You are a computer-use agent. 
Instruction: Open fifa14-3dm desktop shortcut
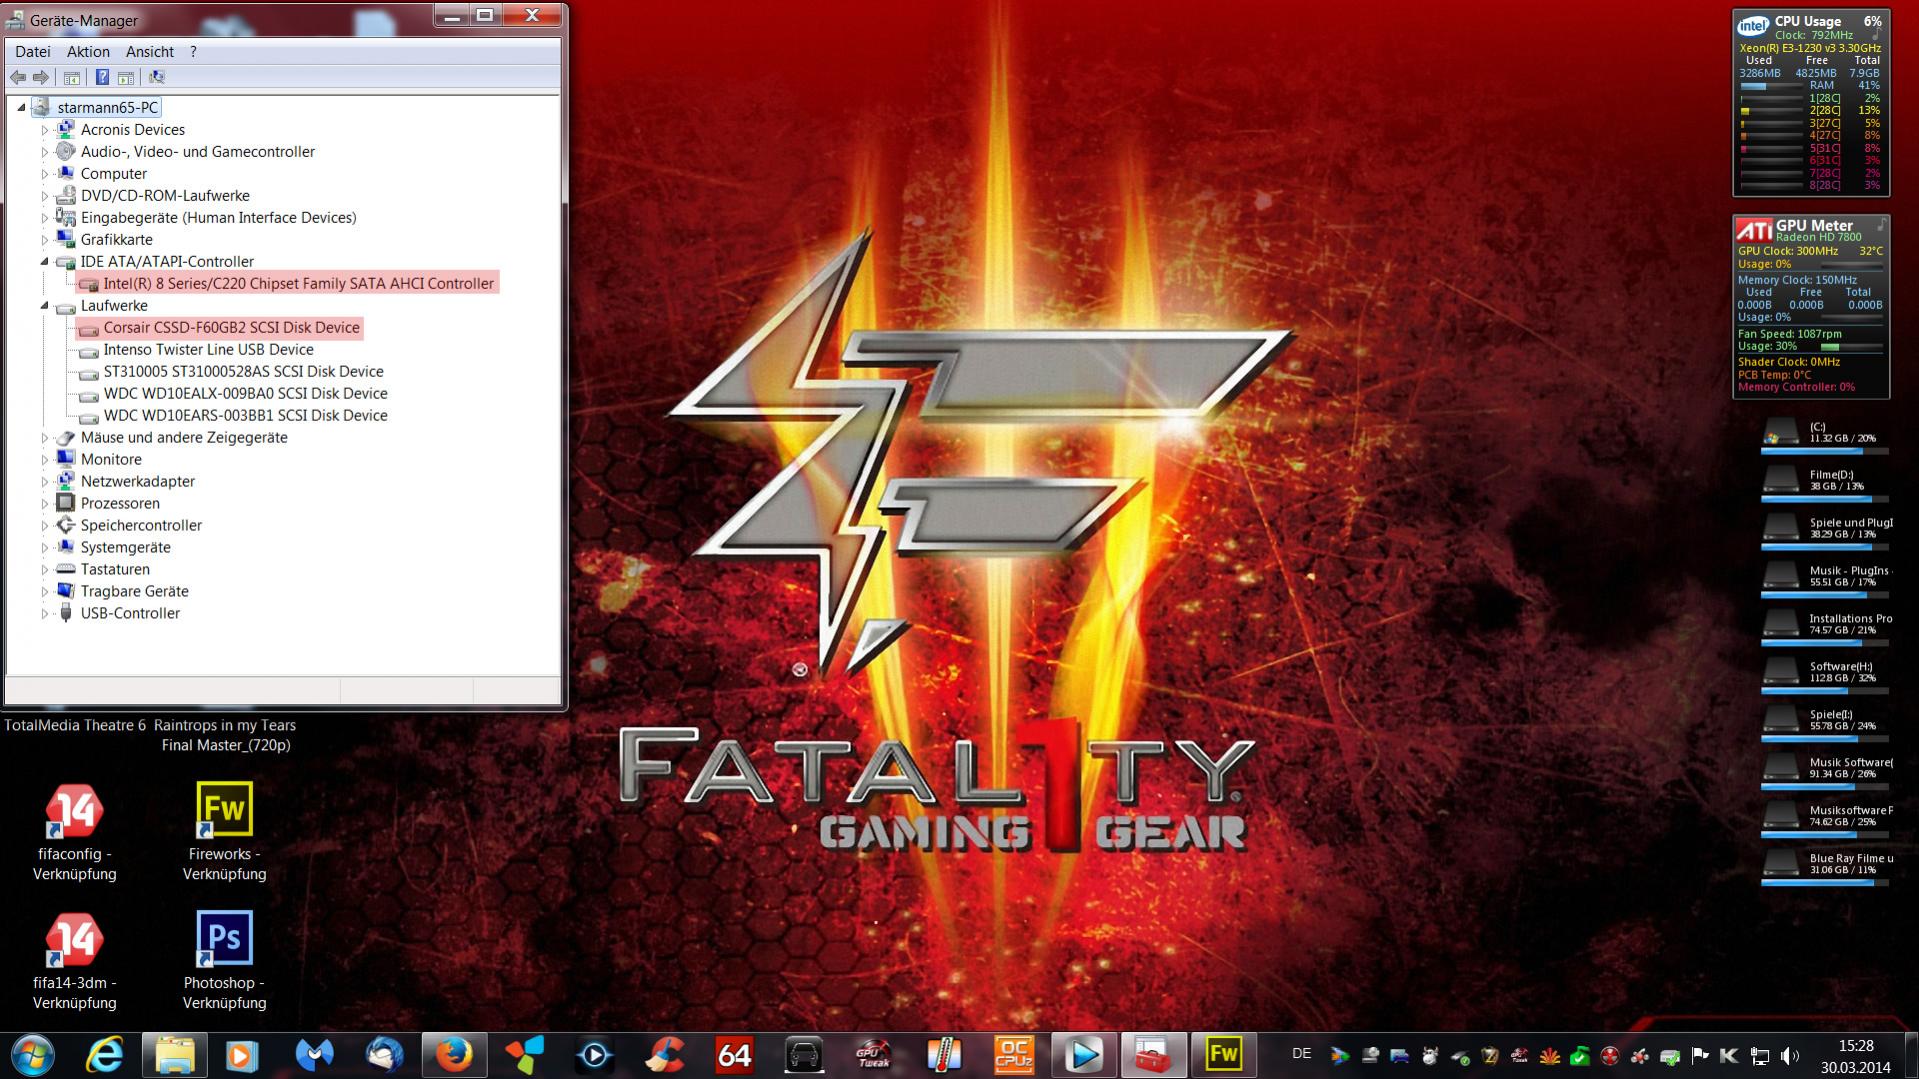coord(74,961)
